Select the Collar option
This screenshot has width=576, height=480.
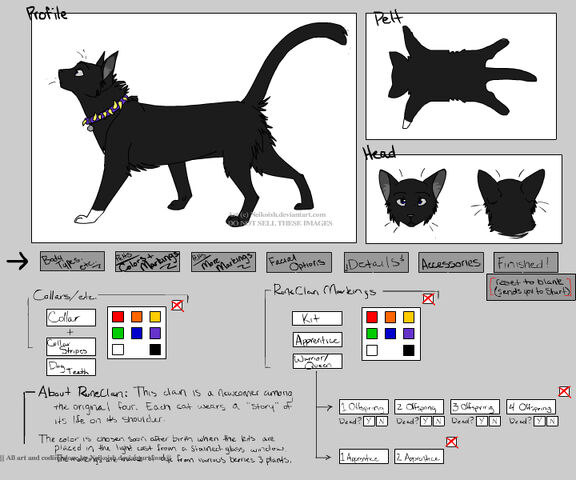(x=71, y=318)
